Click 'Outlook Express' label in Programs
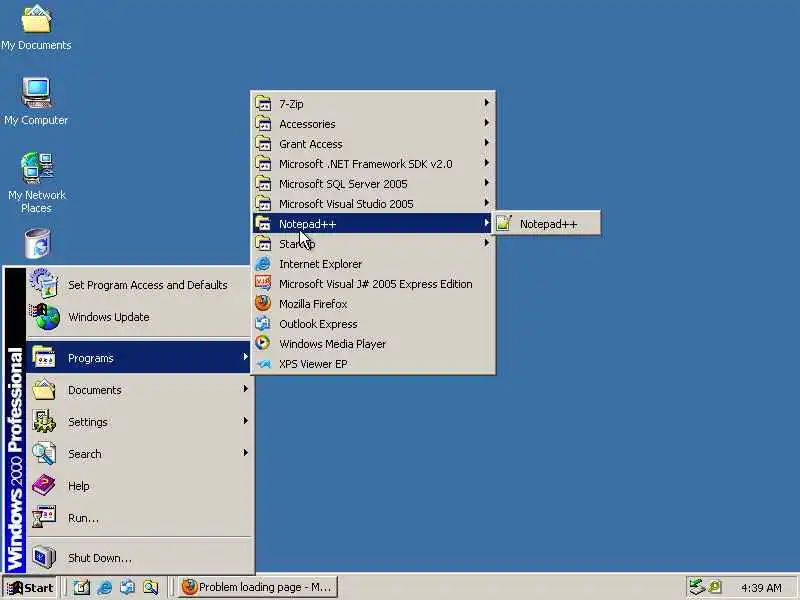This screenshot has width=800, height=600. 318,324
